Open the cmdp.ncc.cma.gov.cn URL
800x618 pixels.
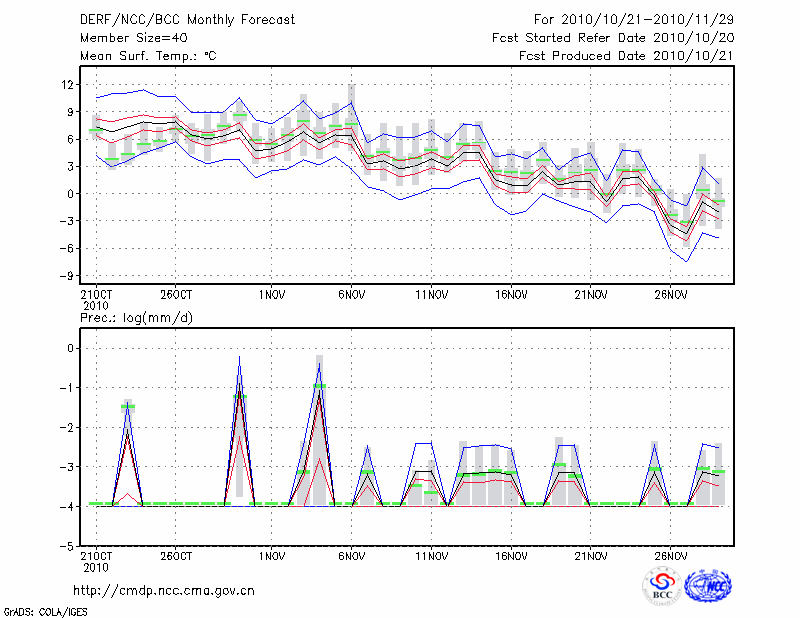(164, 590)
